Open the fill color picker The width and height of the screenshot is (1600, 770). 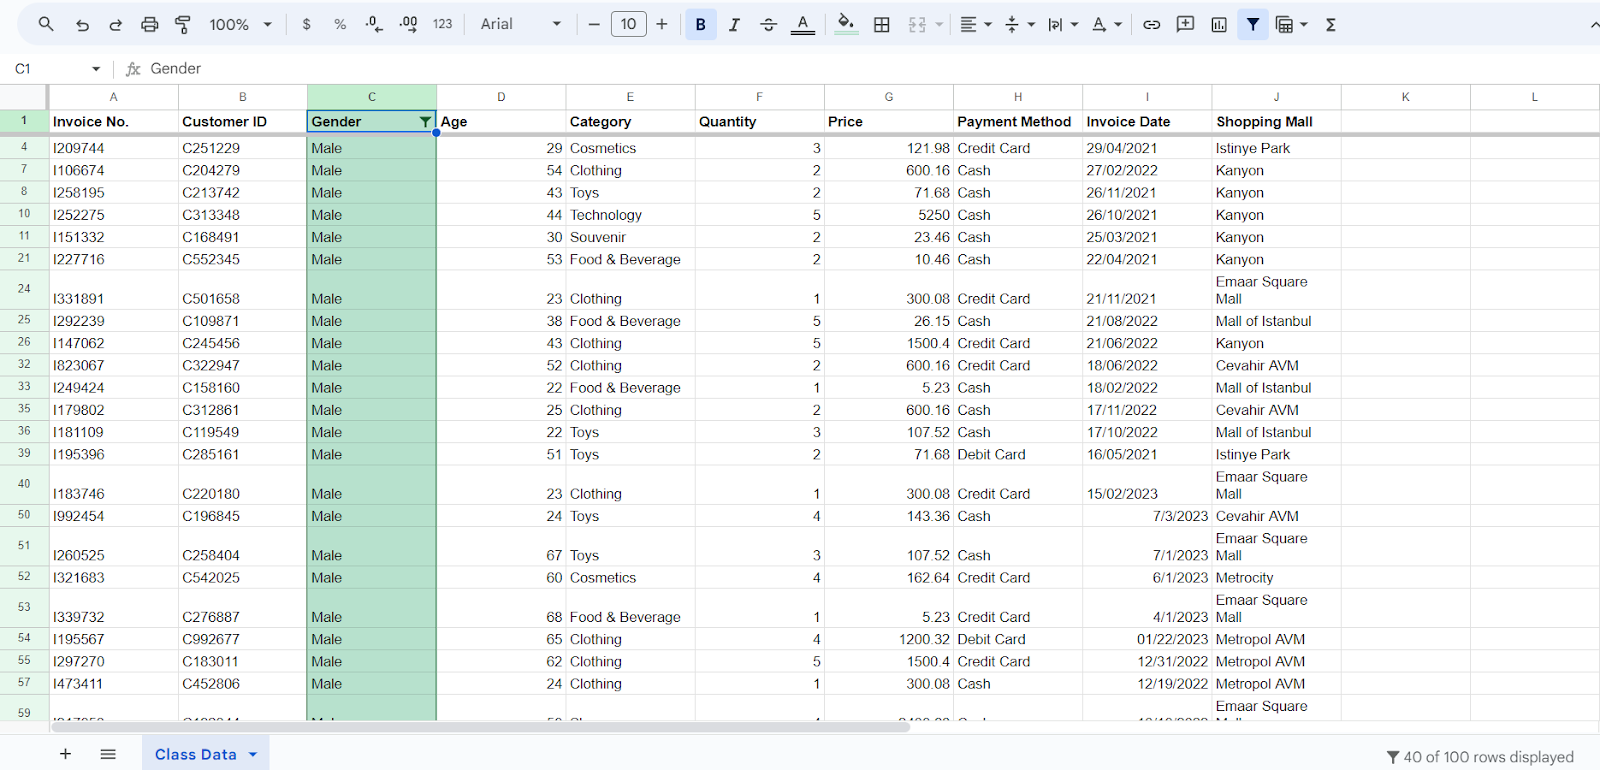point(846,24)
